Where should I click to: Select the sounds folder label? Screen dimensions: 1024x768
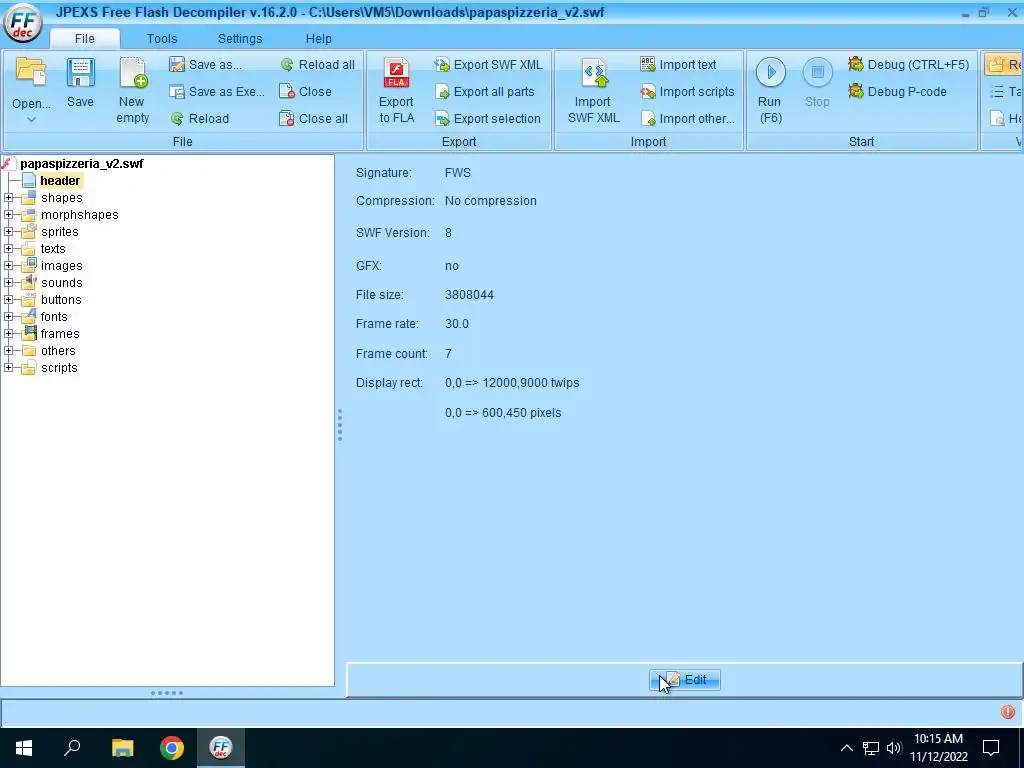pos(61,282)
